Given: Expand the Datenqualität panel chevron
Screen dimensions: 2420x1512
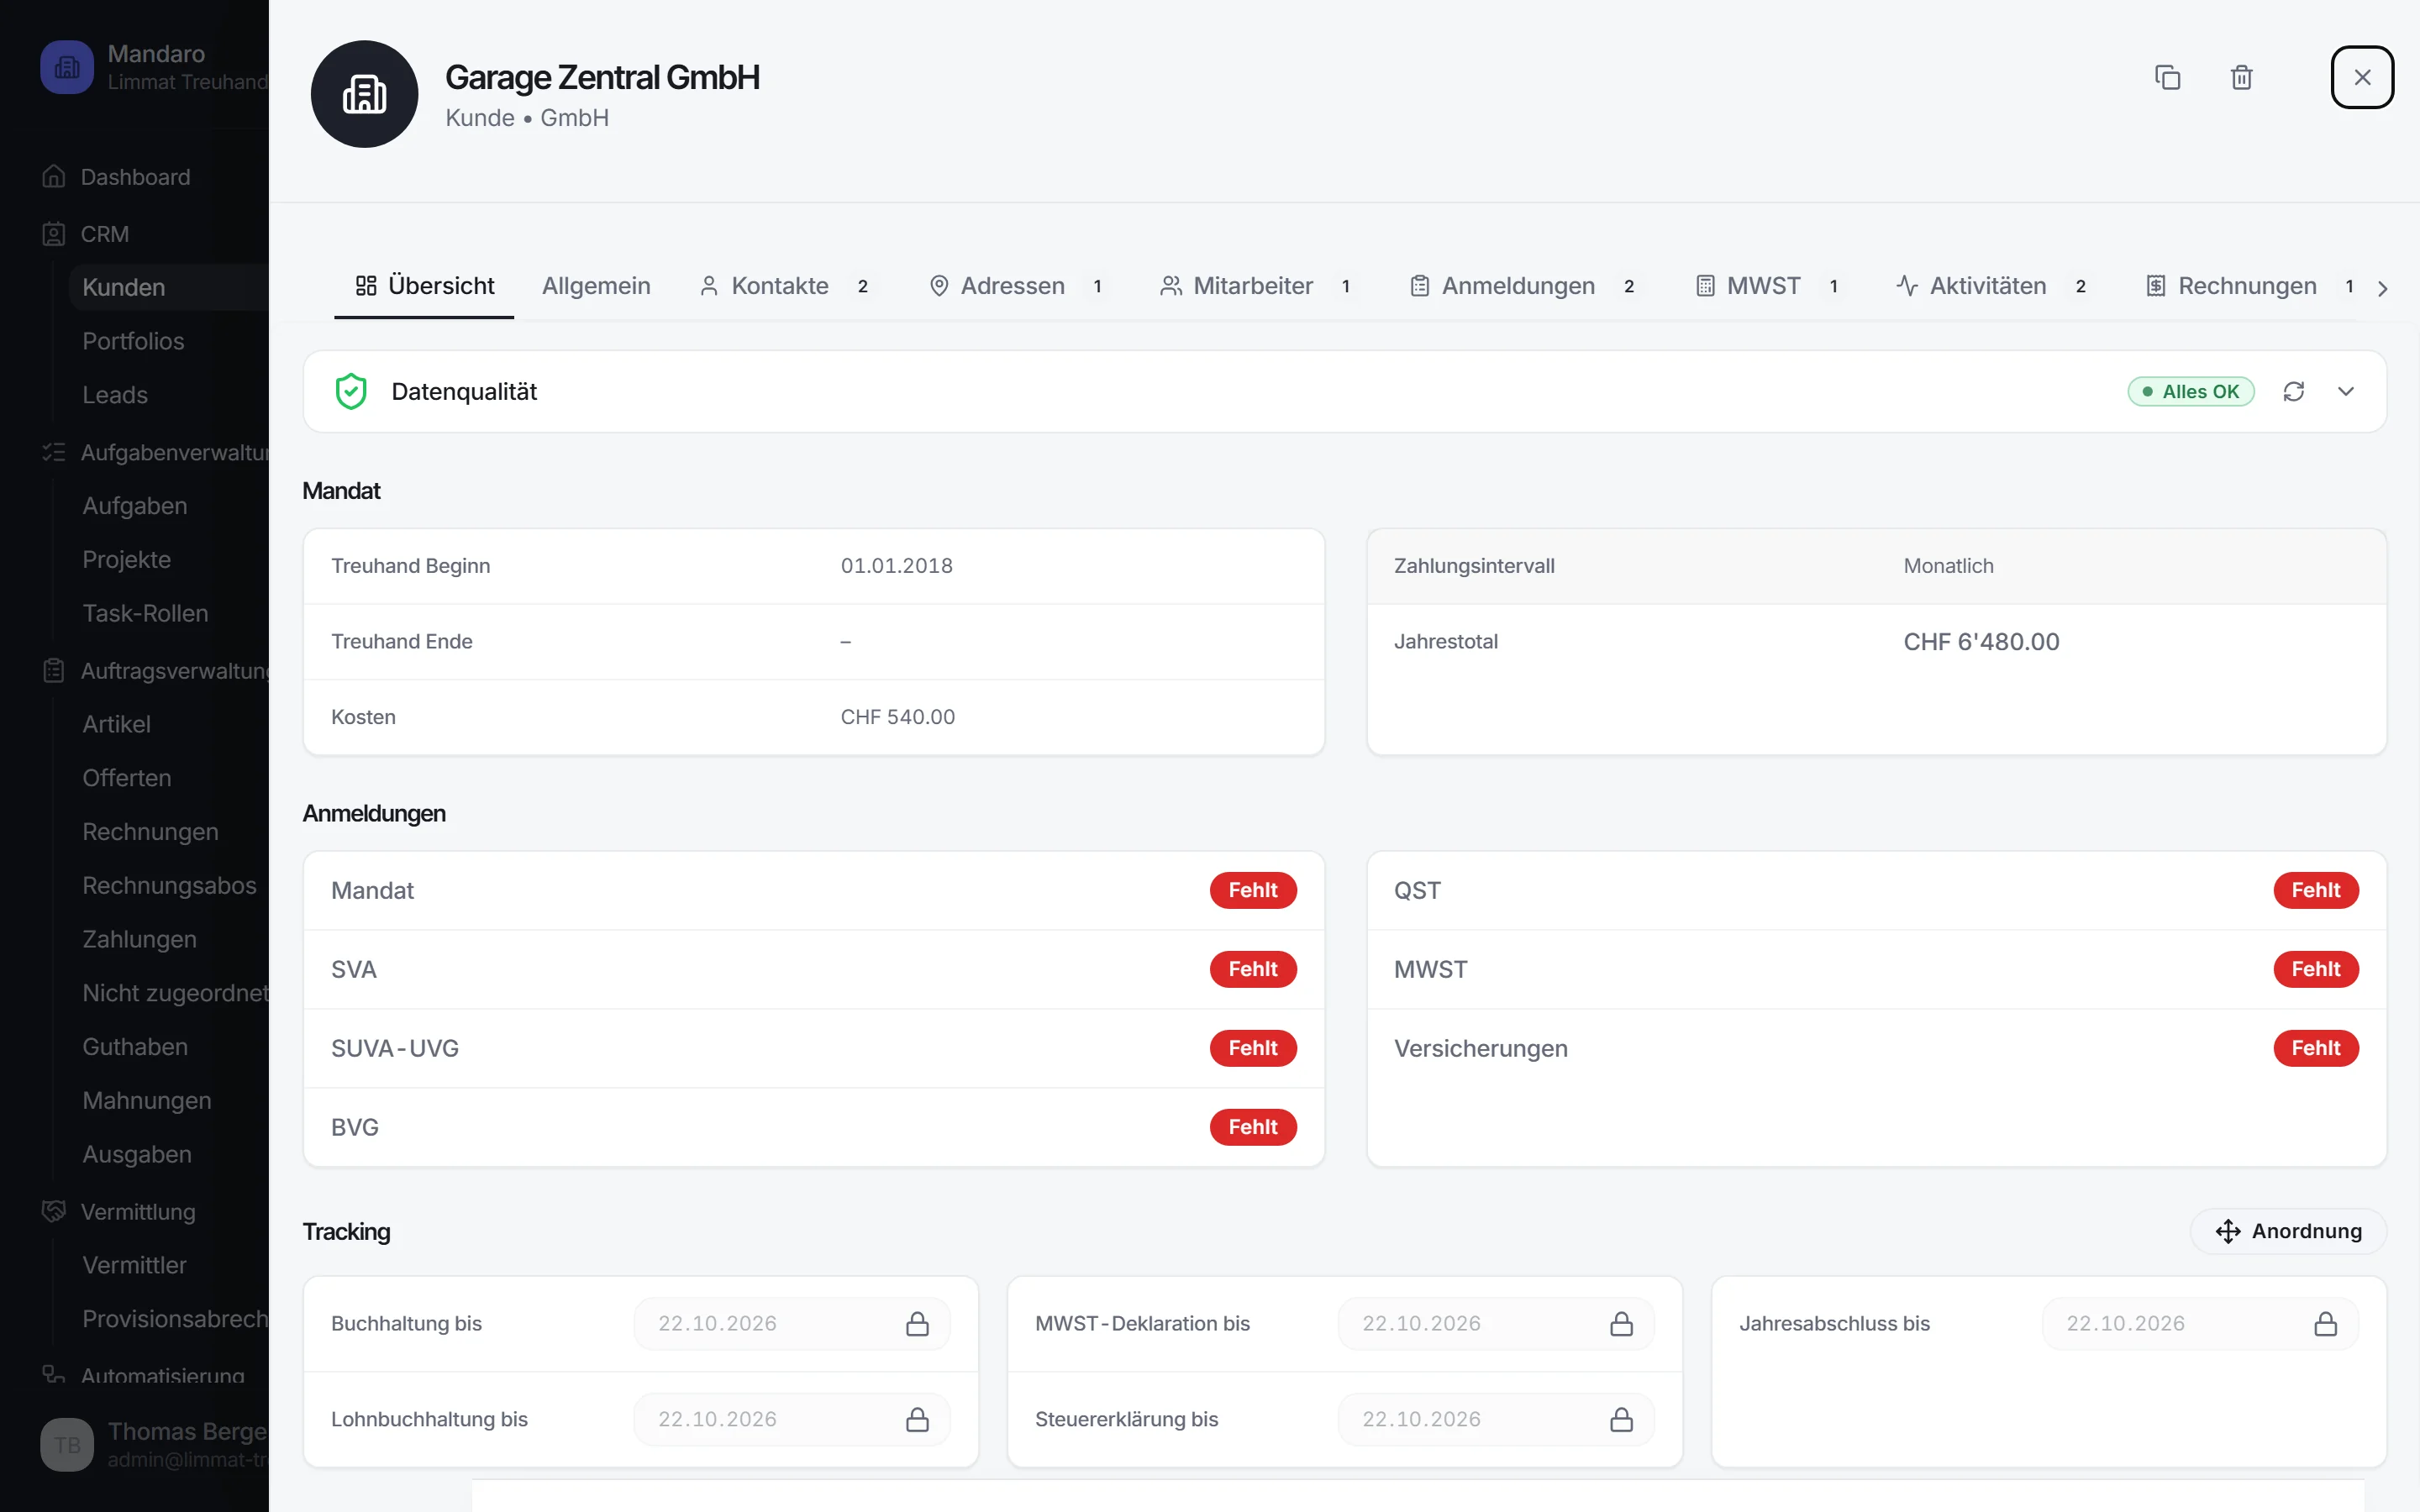Looking at the screenshot, I should click(2346, 391).
